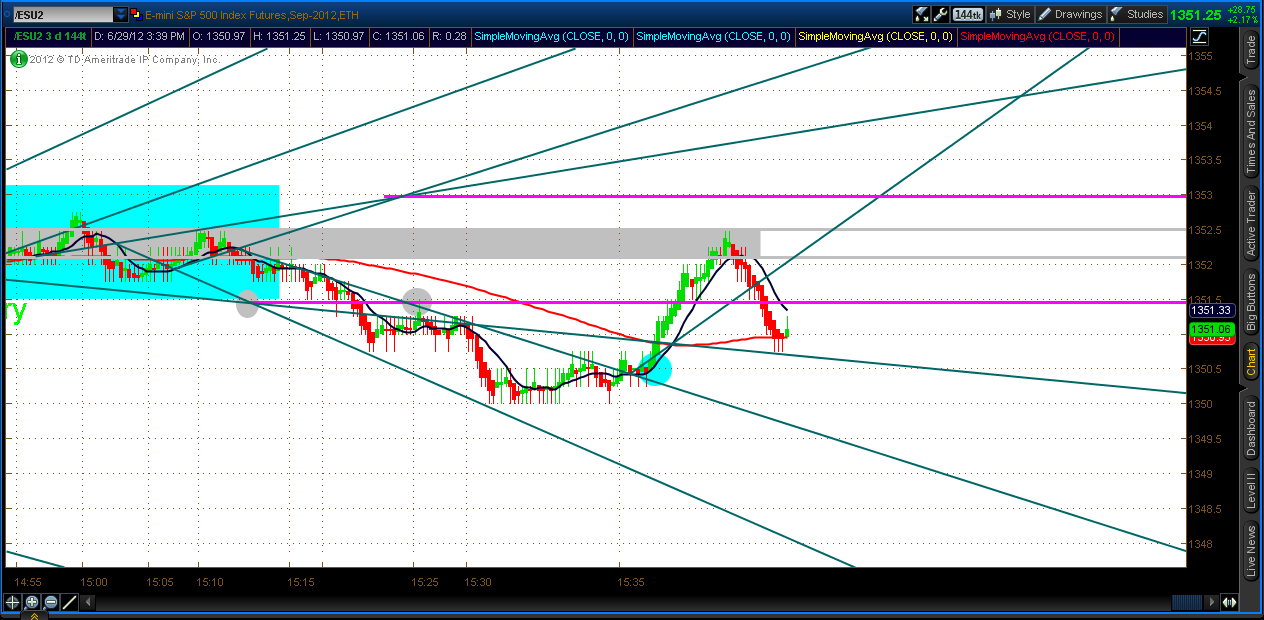Click the colored squares link icon
1264x620 pixels.
[137, 14]
